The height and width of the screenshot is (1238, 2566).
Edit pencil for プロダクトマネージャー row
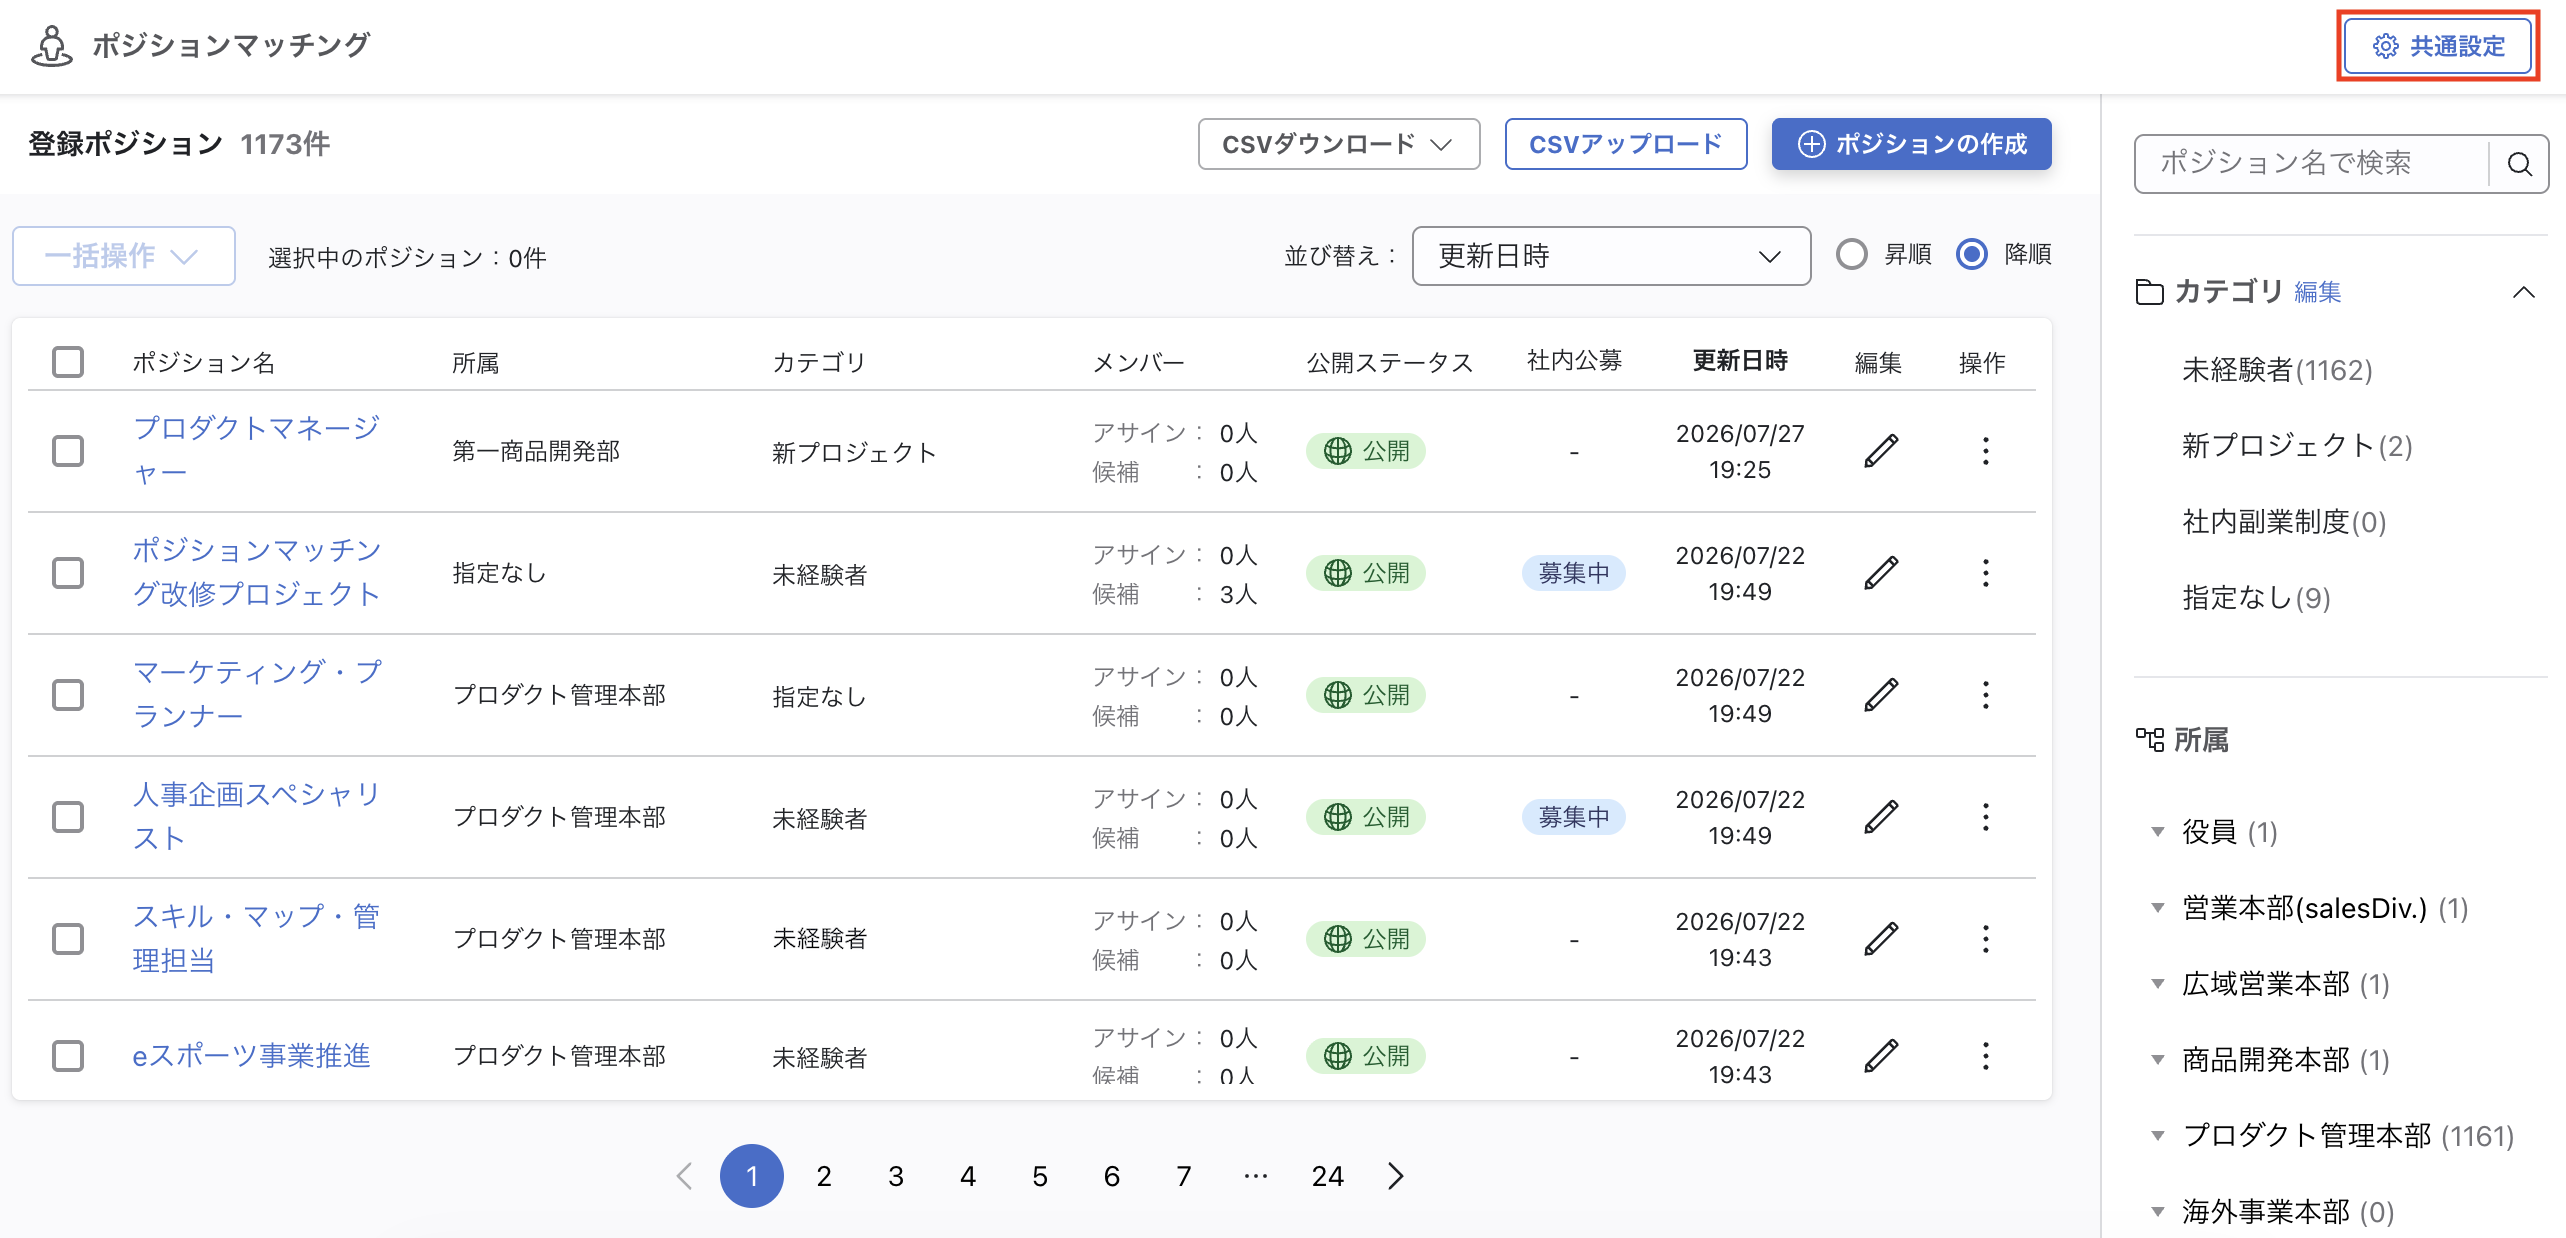[1881, 451]
